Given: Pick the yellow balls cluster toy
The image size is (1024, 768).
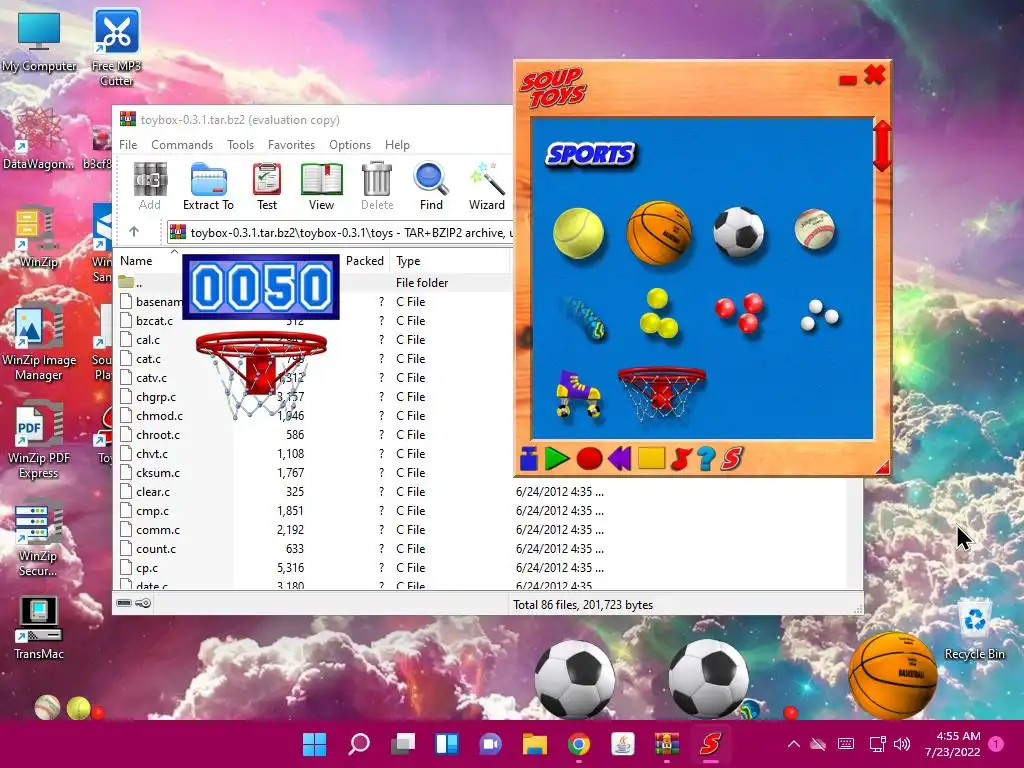Looking at the screenshot, I should (658, 314).
